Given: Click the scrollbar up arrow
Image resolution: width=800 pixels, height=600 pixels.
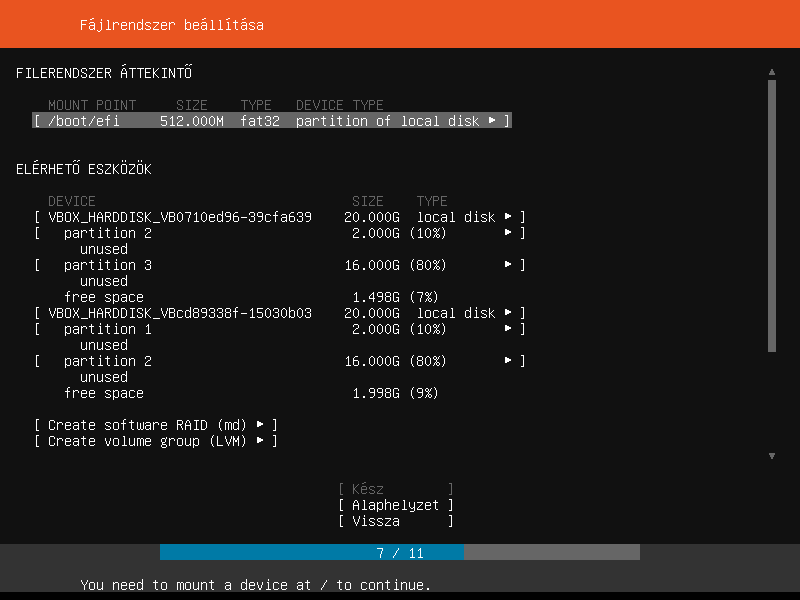Looking at the screenshot, I should 771,72.
